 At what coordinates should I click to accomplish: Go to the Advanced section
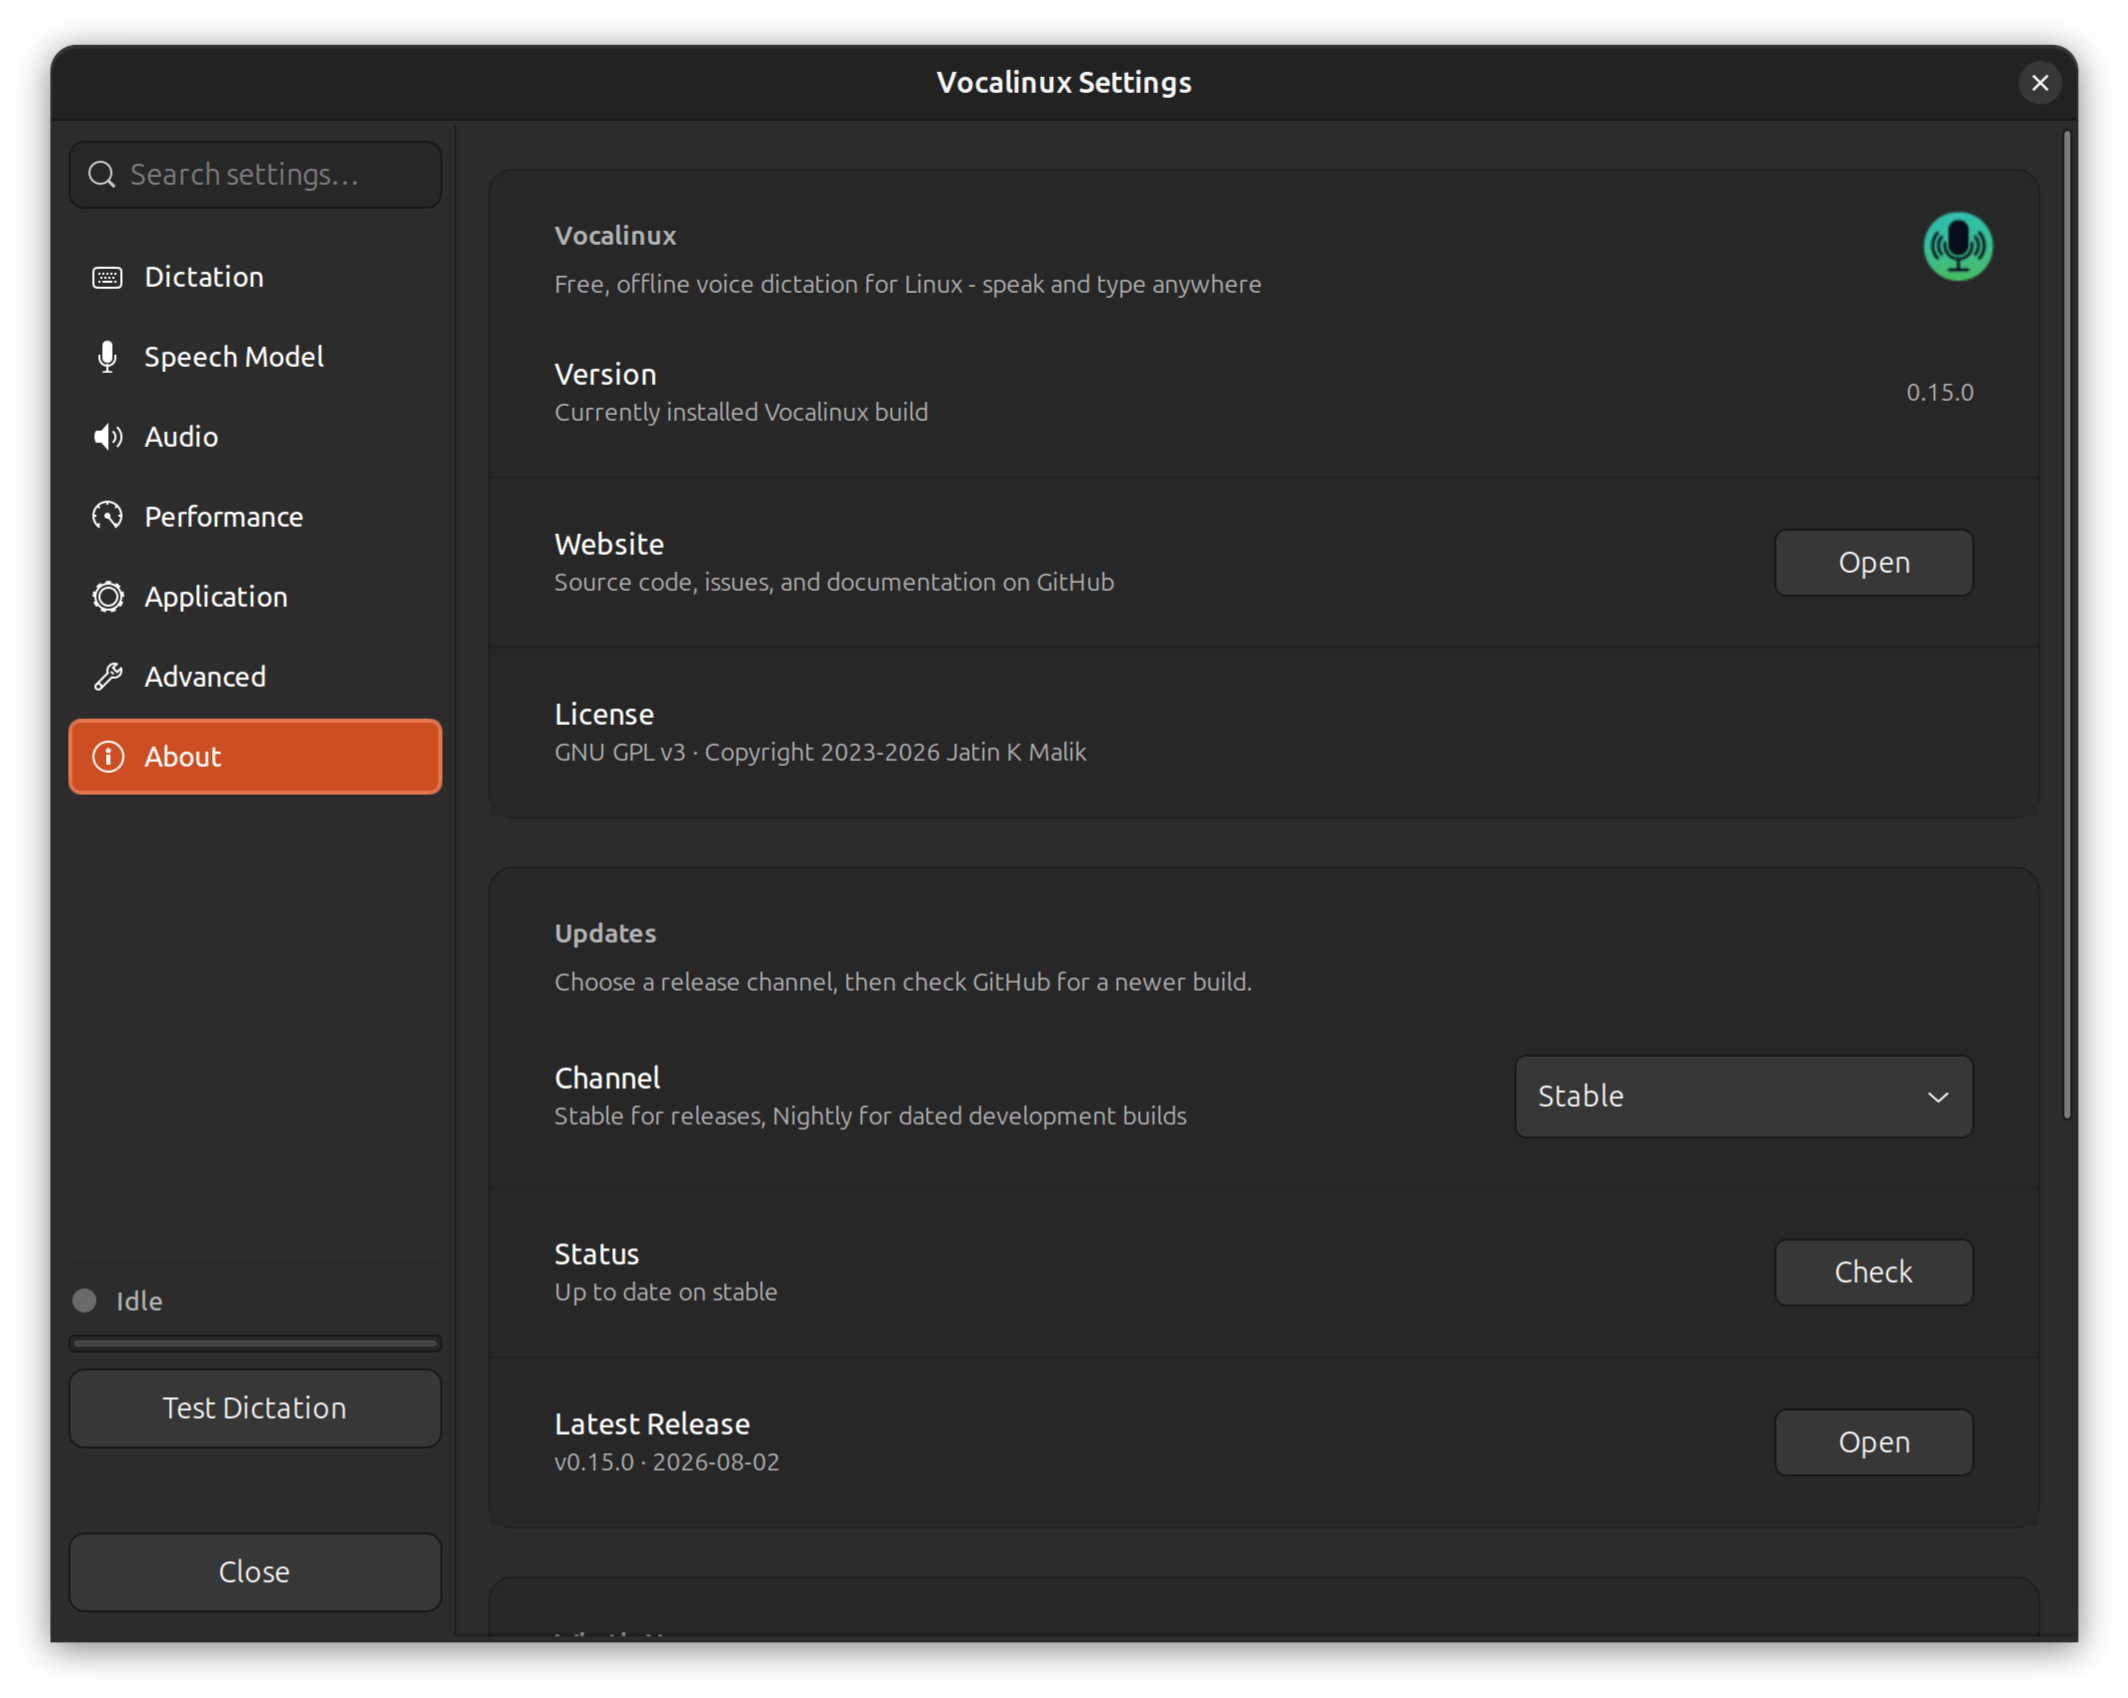255,677
